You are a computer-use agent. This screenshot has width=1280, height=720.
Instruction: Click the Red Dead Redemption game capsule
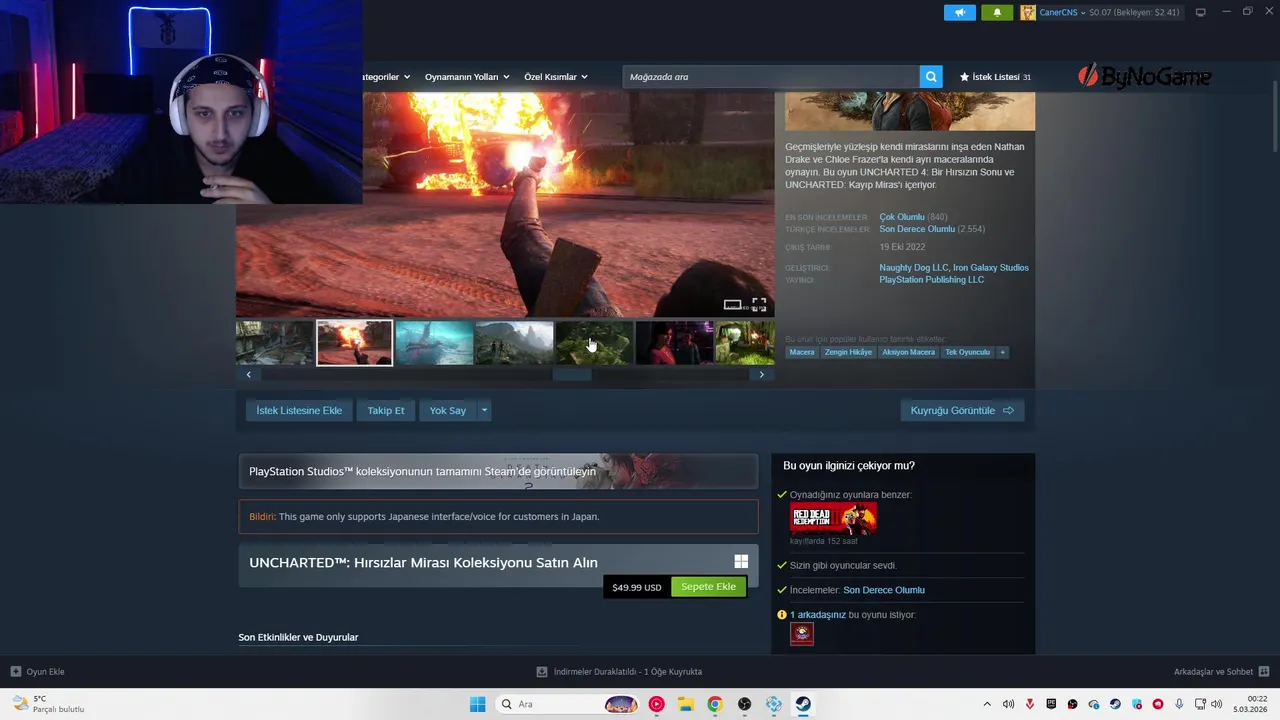click(x=833, y=519)
